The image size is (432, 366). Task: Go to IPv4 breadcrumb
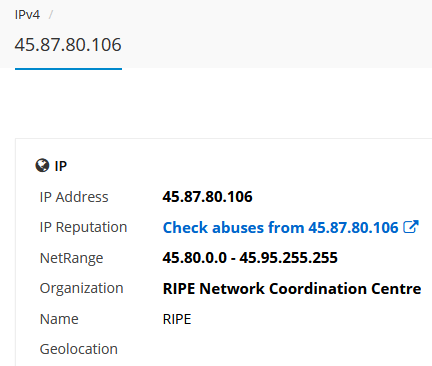(x=27, y=15)
